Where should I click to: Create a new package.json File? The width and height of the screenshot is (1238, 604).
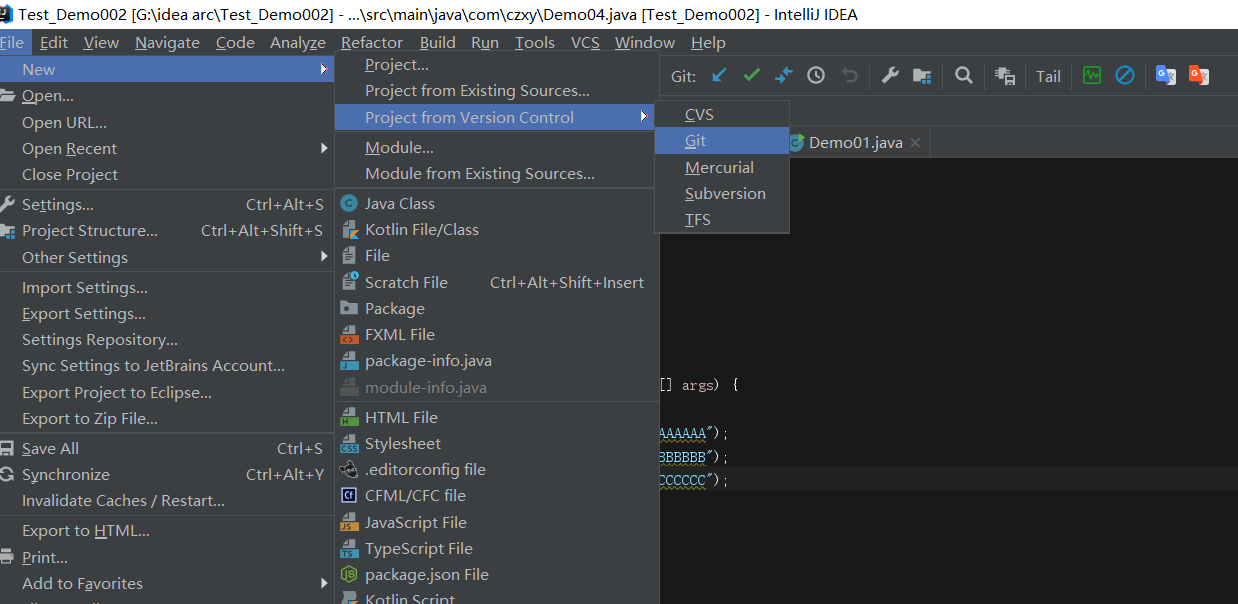click(495, 574)
